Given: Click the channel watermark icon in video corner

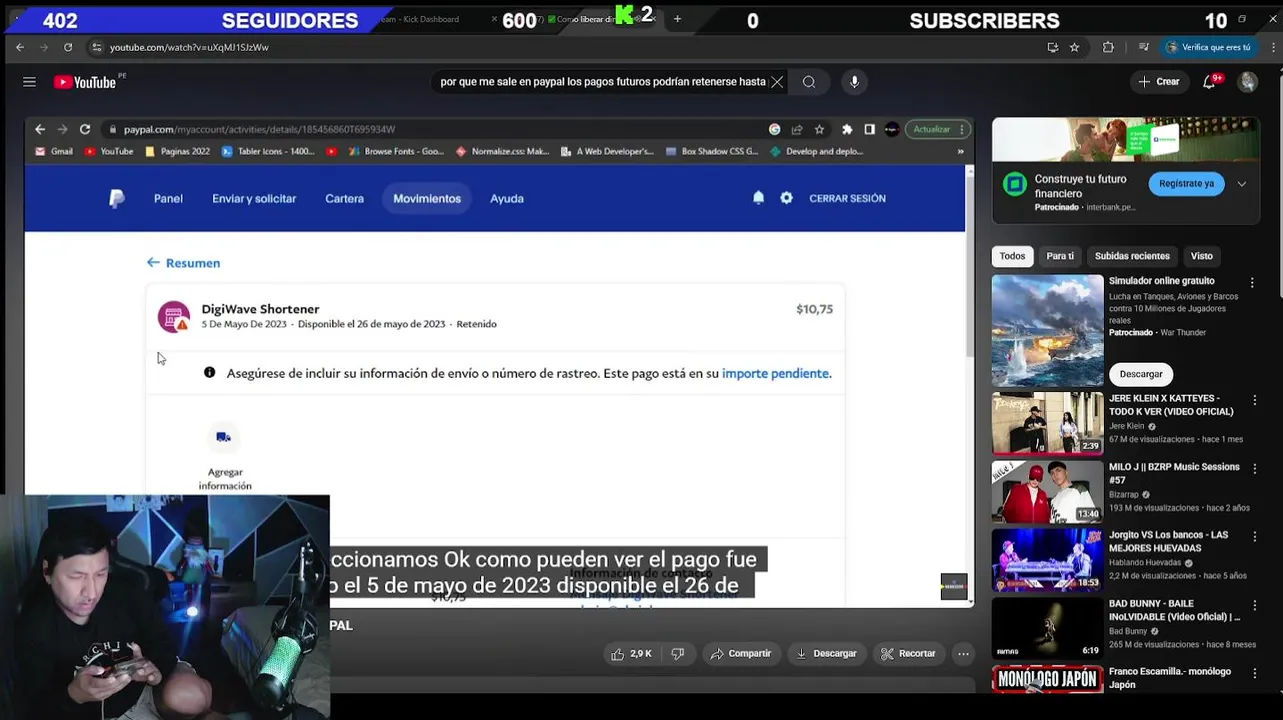Looking at the screenshot, I should pos(954,587).
